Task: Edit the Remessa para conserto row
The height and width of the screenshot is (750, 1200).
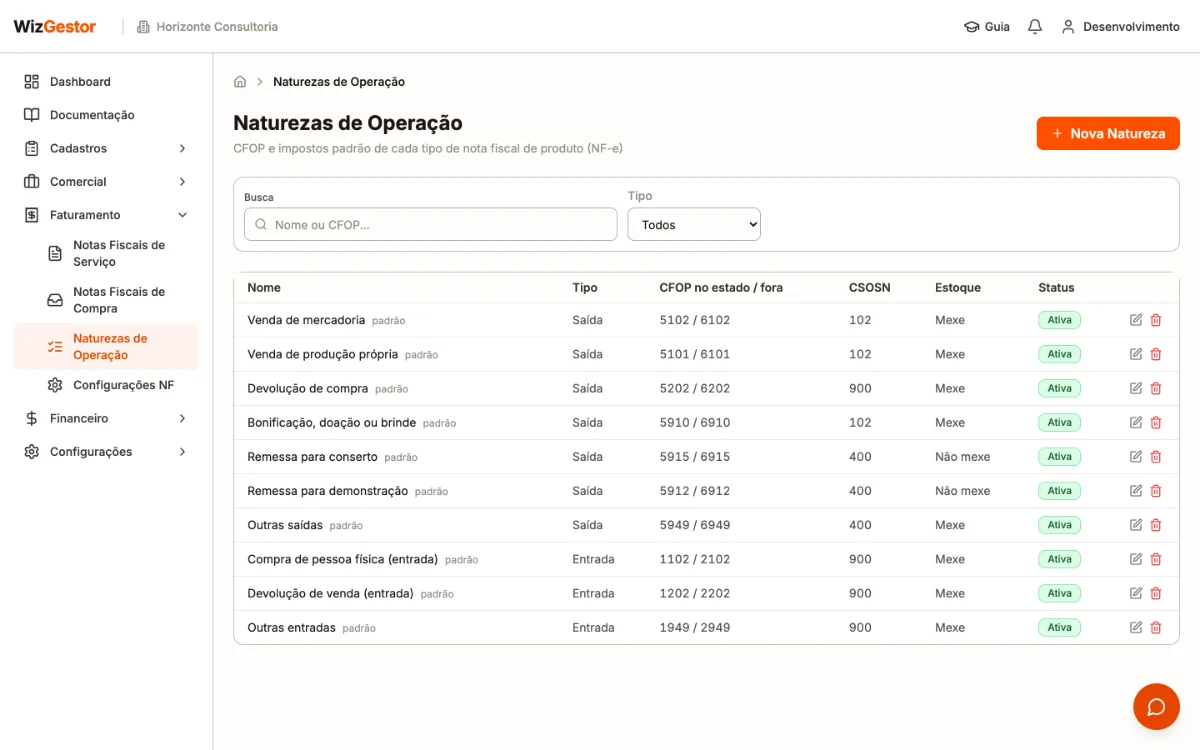Action: (1136, 456)
